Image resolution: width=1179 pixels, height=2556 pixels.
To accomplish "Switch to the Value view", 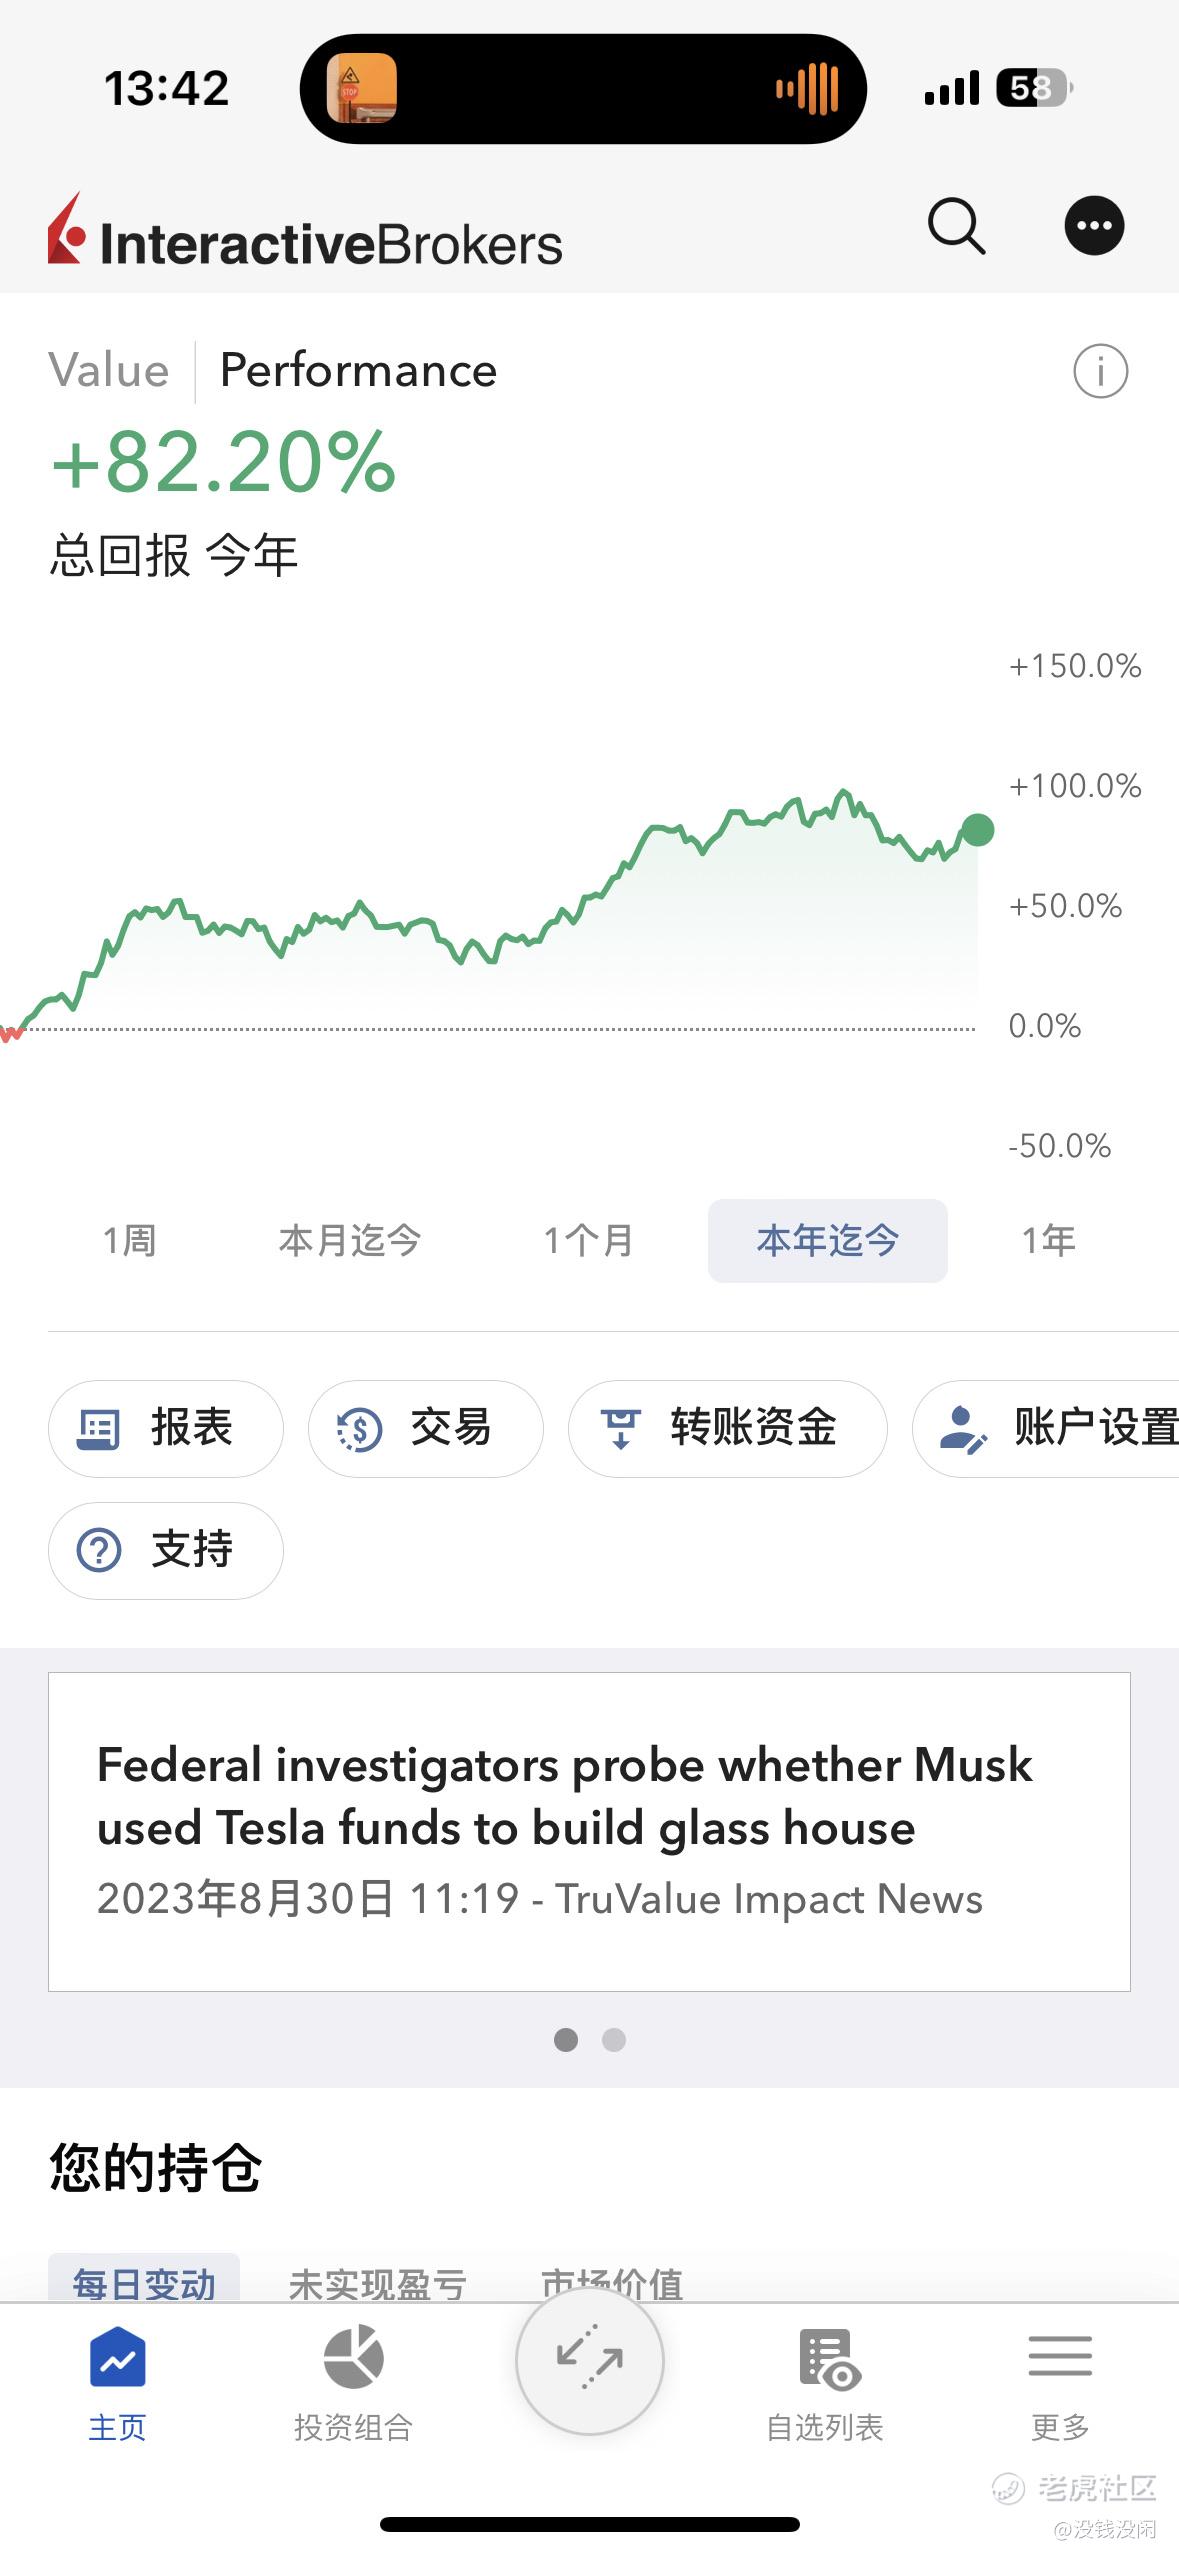I will (109, 371).
